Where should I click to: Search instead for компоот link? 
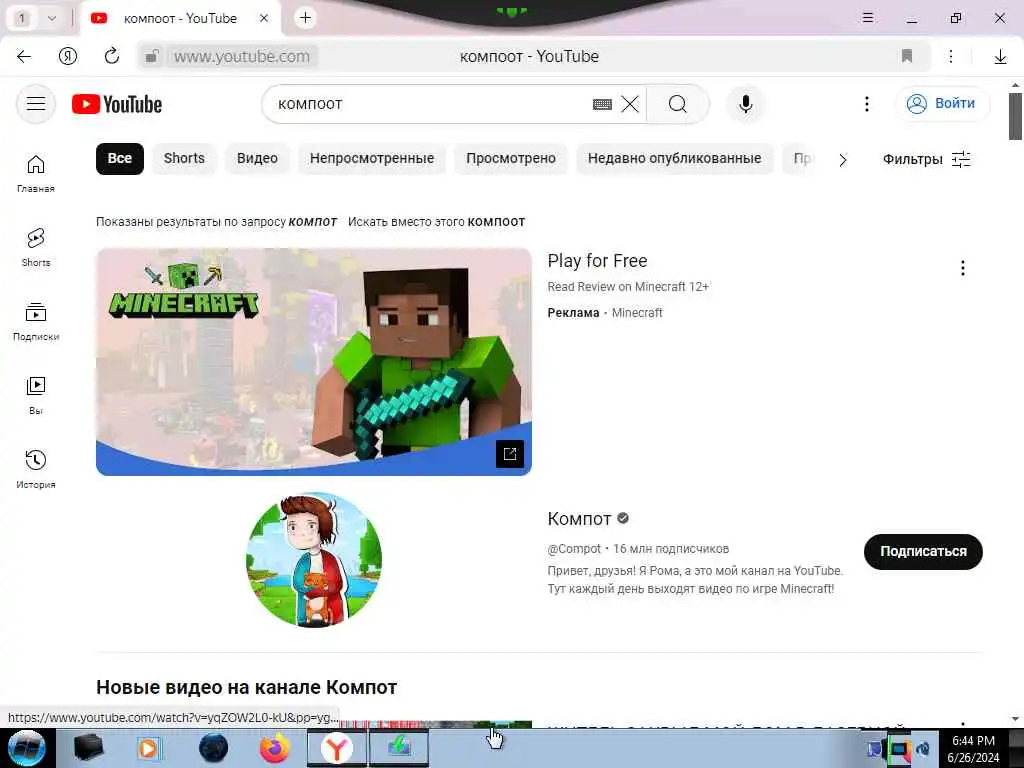tap(496, 222)
